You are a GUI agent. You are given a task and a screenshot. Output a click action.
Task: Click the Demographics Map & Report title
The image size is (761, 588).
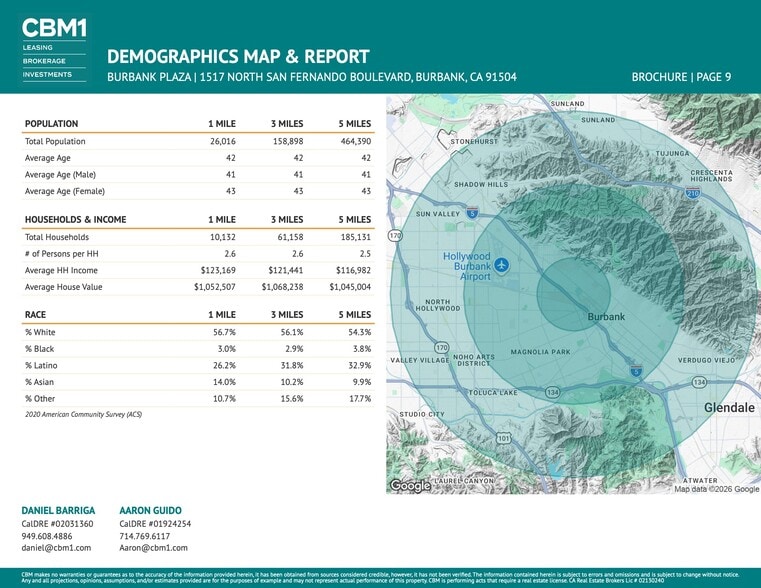[x=238, y=56]
